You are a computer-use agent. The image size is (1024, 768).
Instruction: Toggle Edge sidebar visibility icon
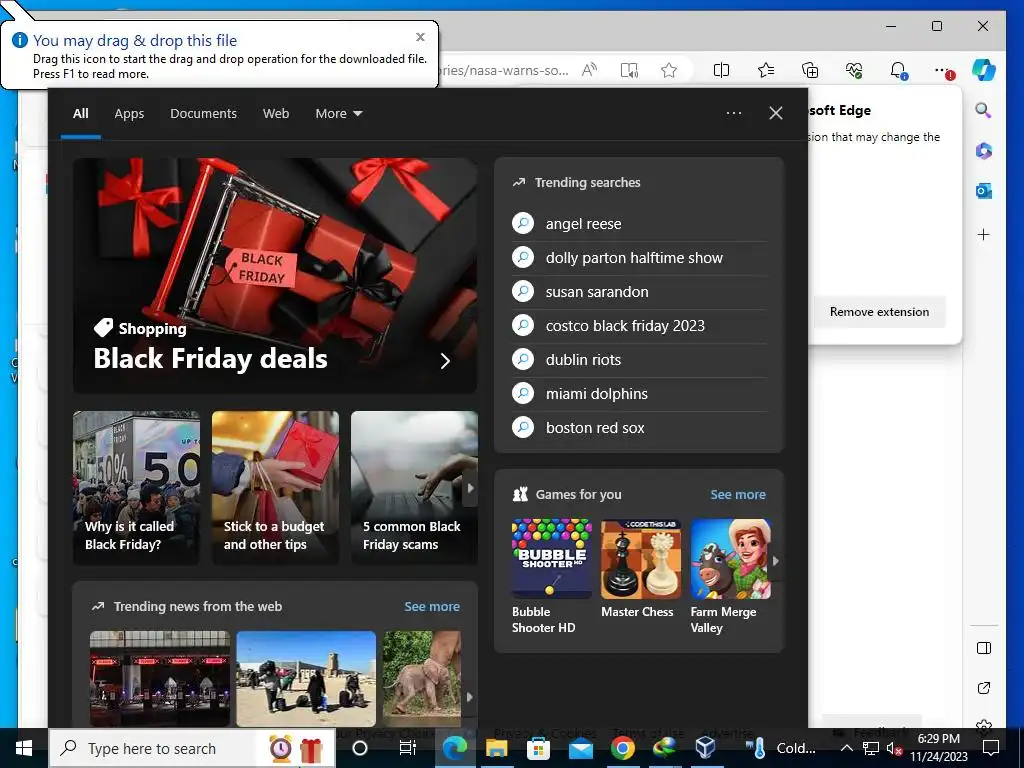click(x=984, y=648)
